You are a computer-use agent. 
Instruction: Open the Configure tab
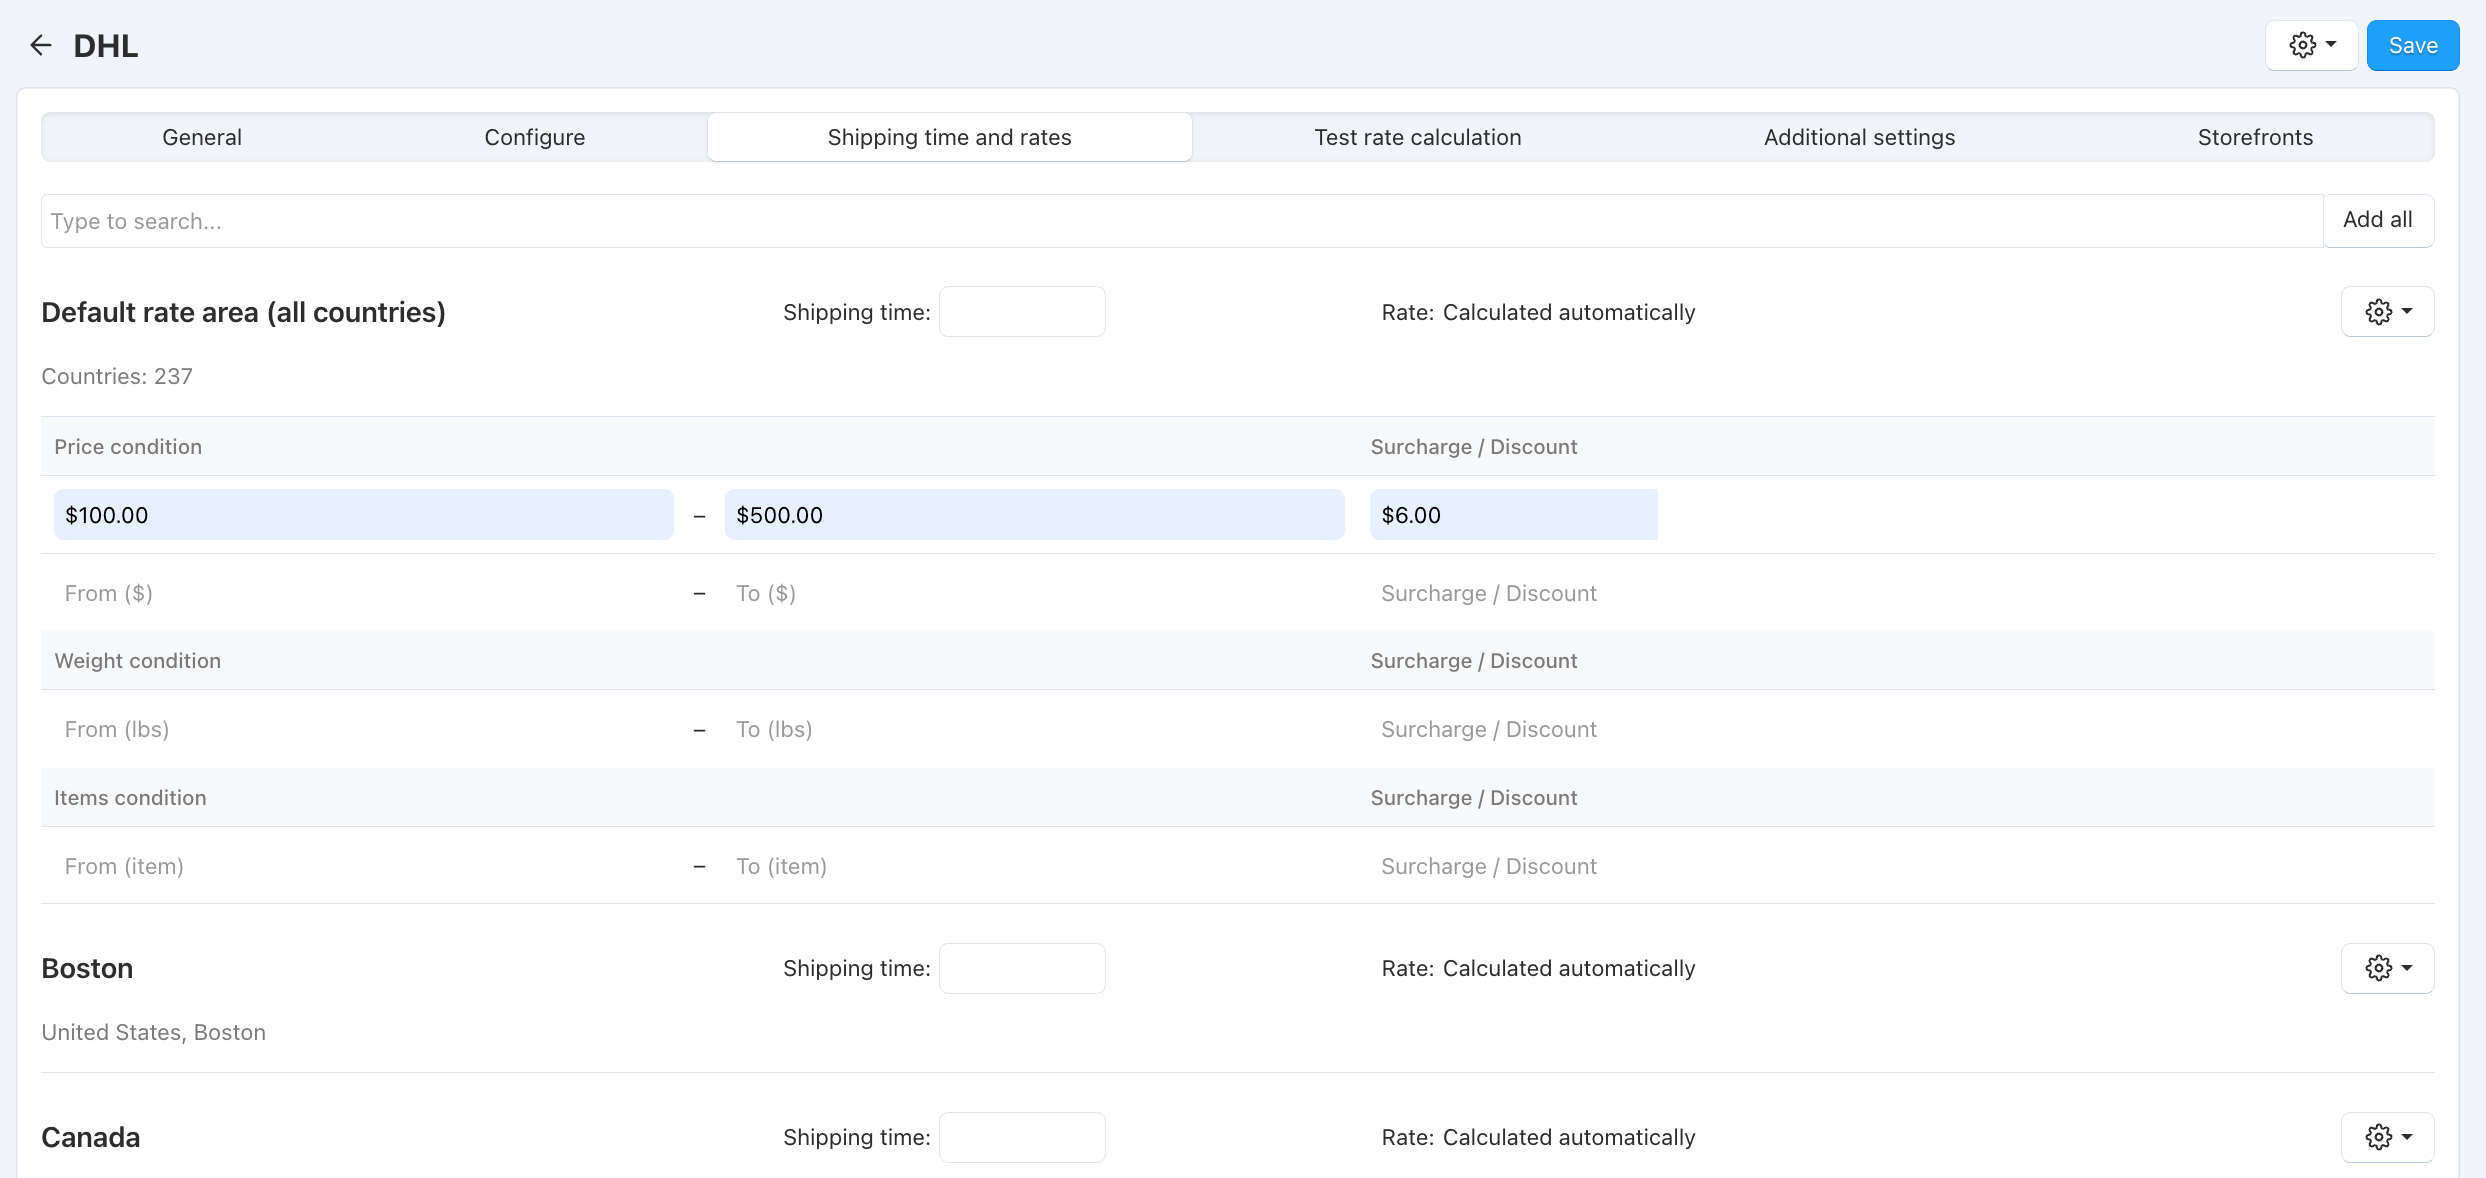pyautogui.click(x=534, y=137)
